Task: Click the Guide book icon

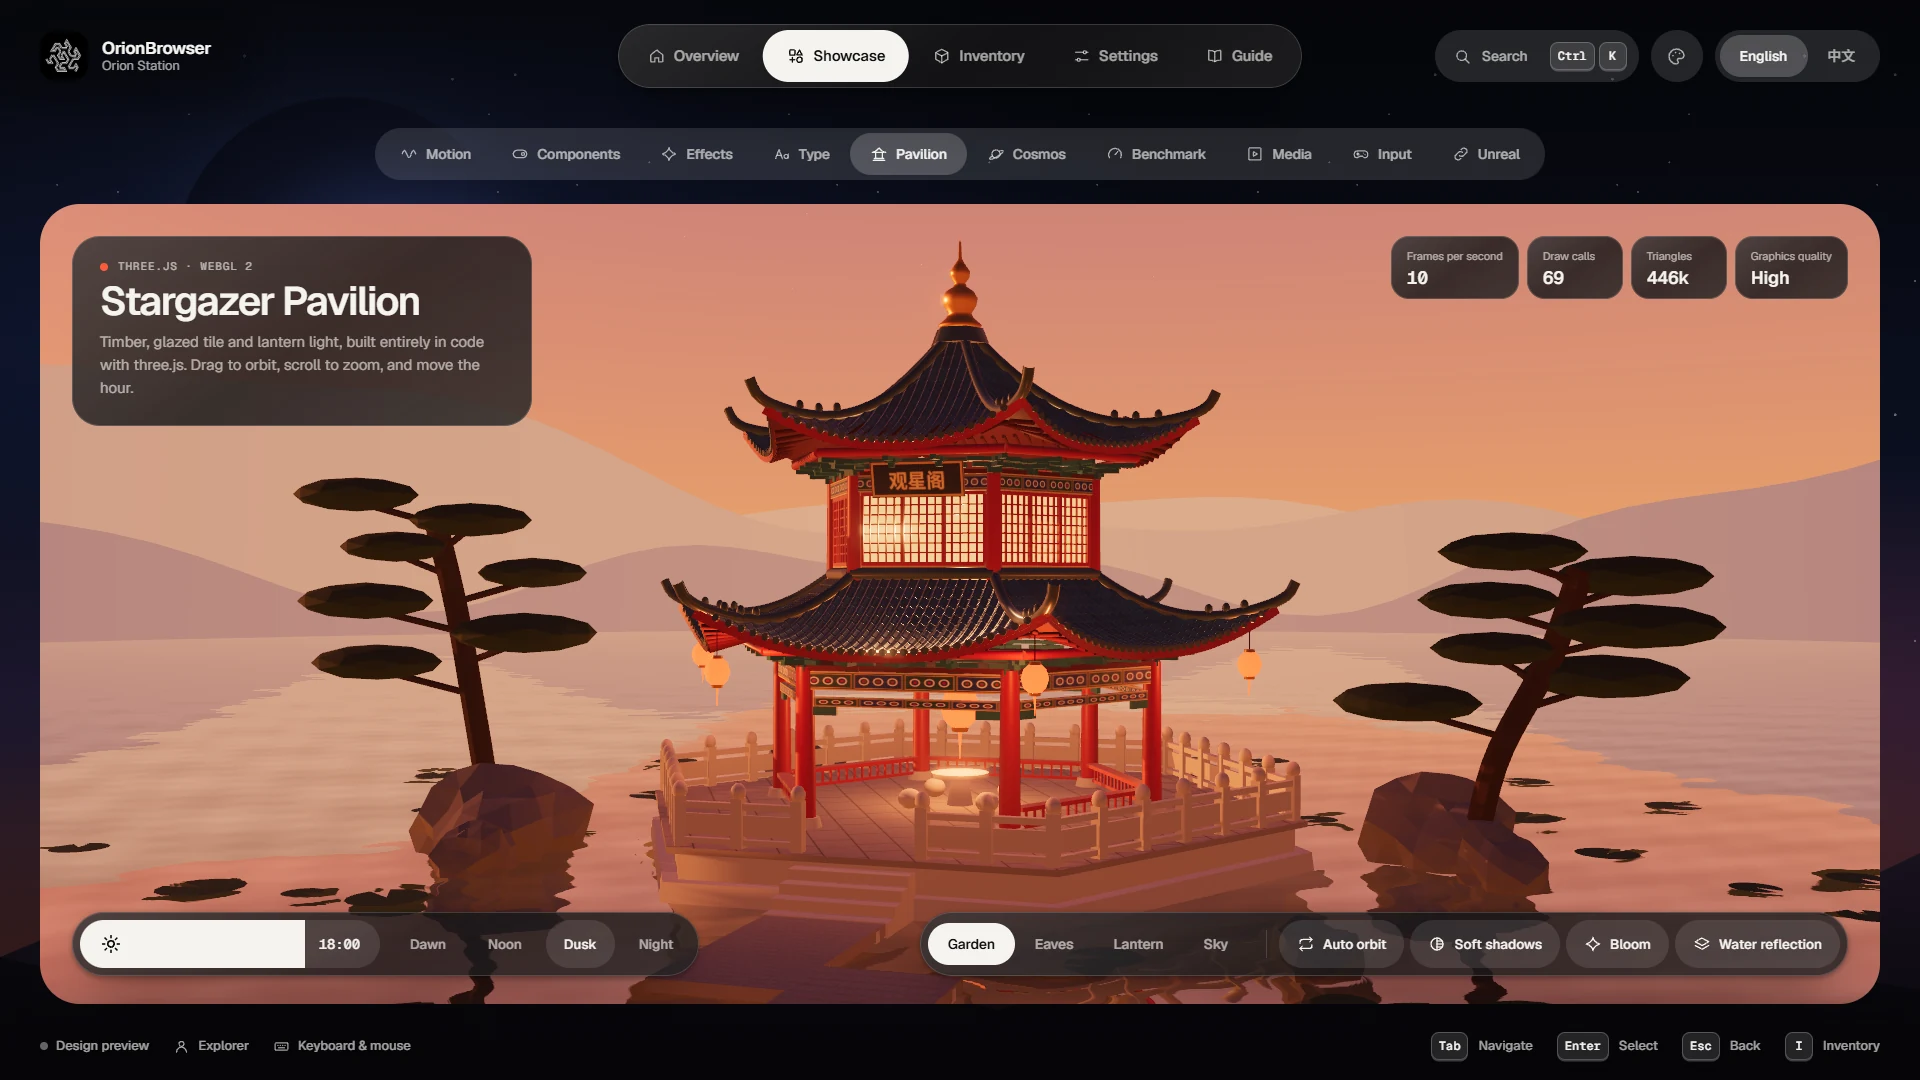Action: [x=1214, y=56]
